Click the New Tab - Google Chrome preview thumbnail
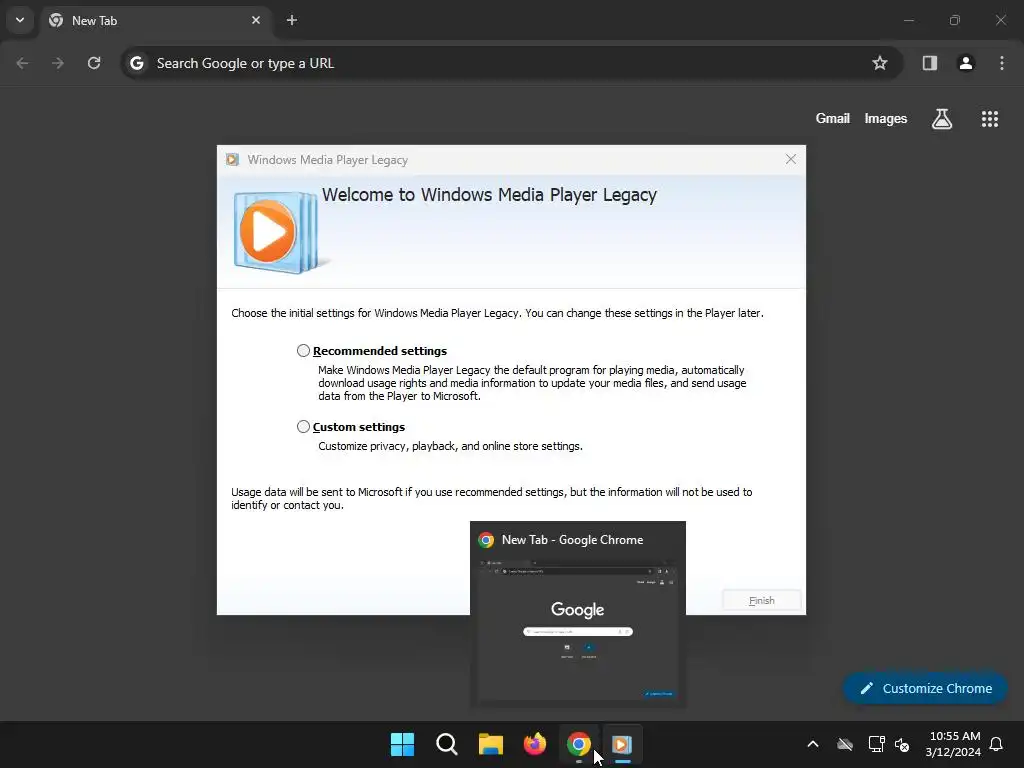This screenshot has width=1024, height=768. pyautogui.click(x=577, y=614)
